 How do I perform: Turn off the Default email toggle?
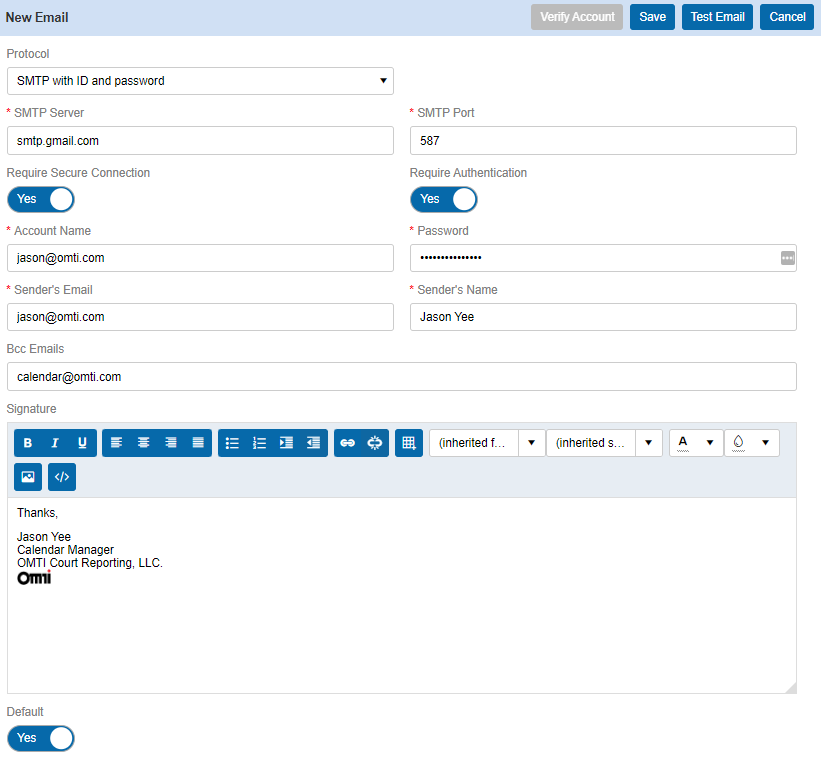click(x=40, y=738)
